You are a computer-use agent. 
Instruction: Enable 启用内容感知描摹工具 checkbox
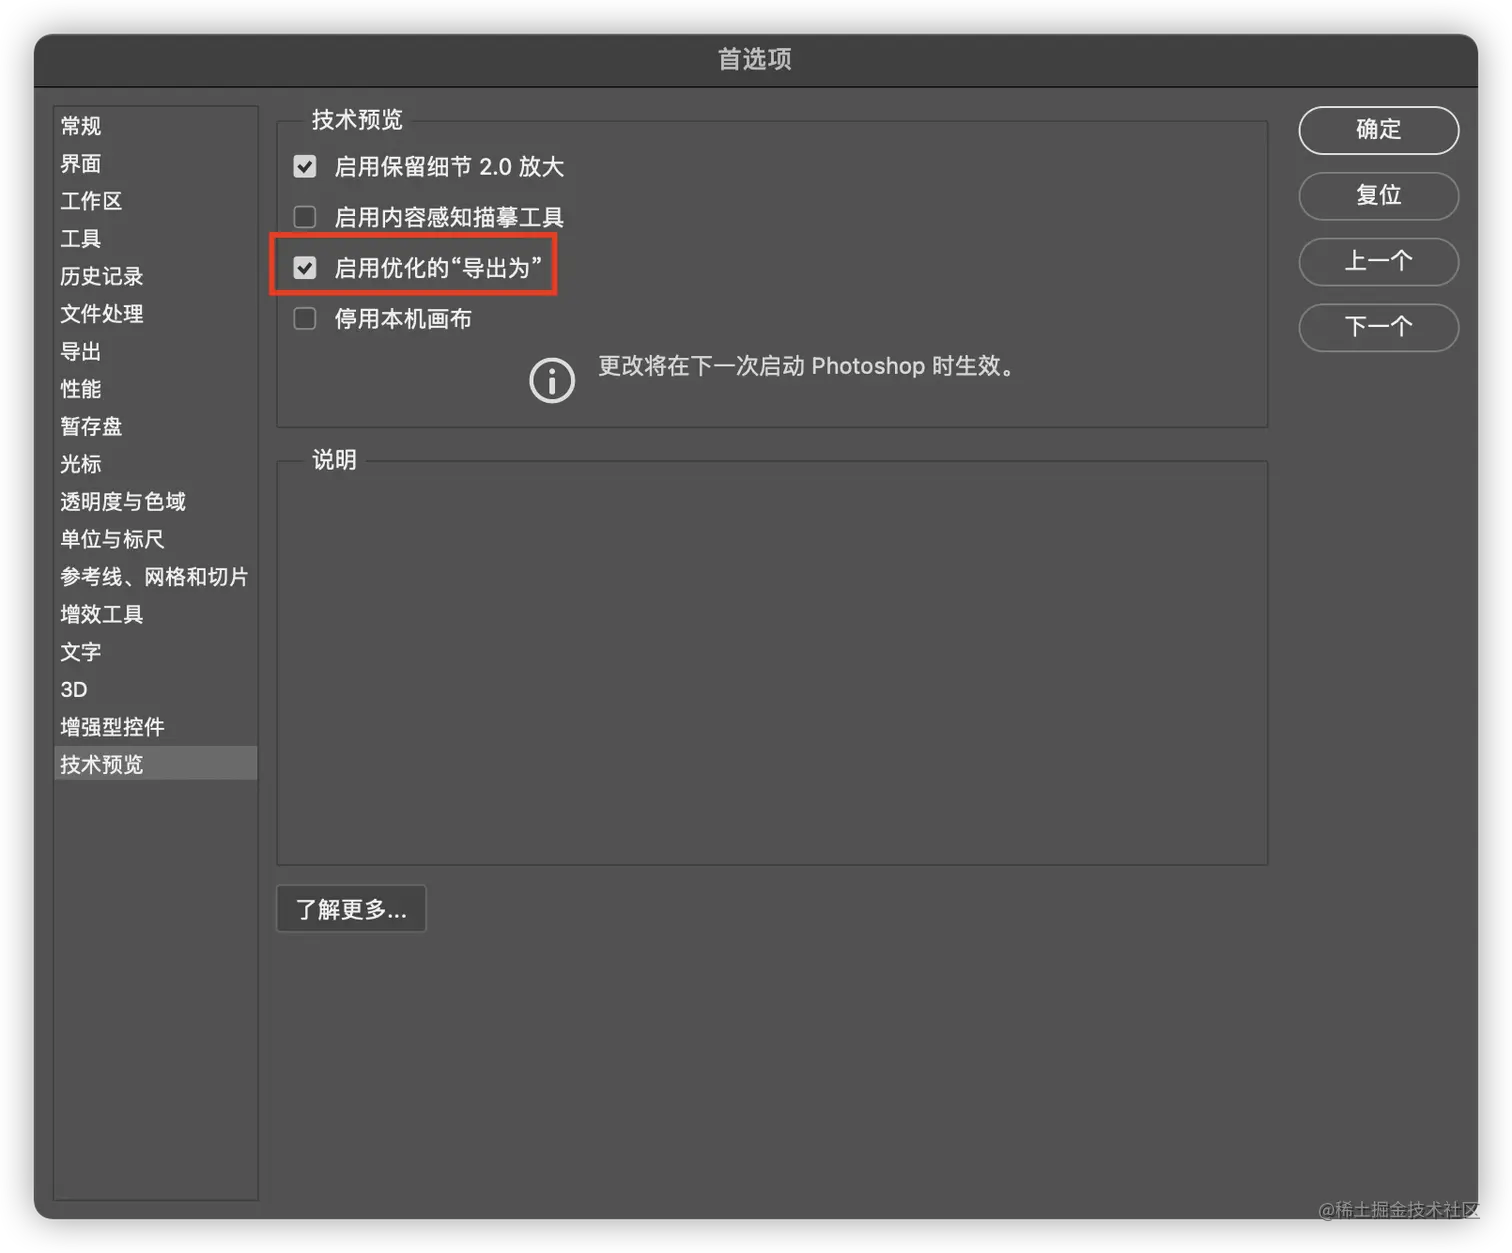coord(305,217)
